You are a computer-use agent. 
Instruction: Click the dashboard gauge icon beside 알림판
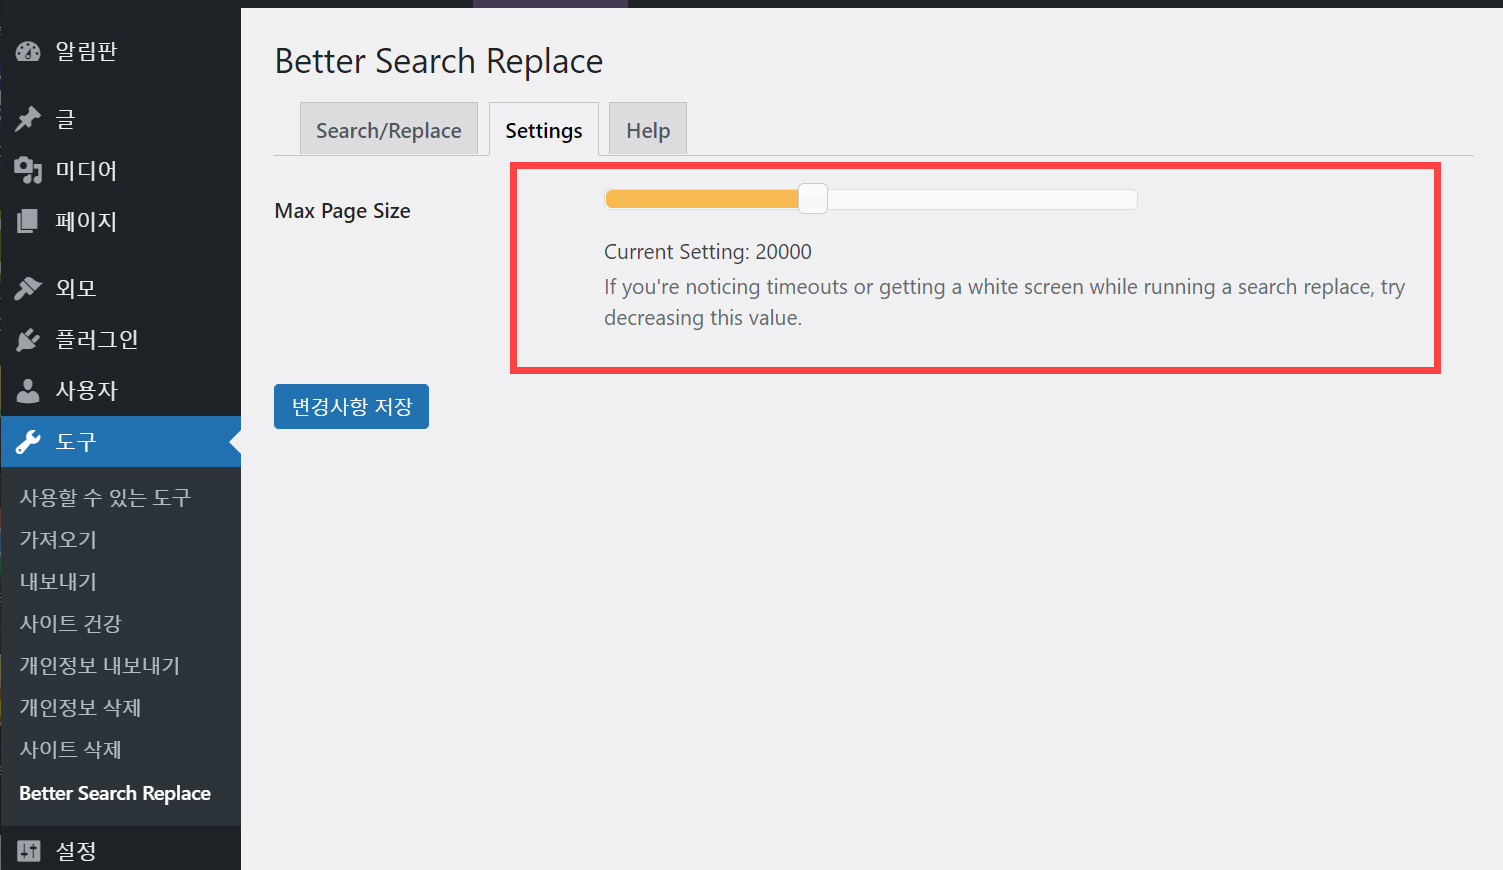coord(28,52)
